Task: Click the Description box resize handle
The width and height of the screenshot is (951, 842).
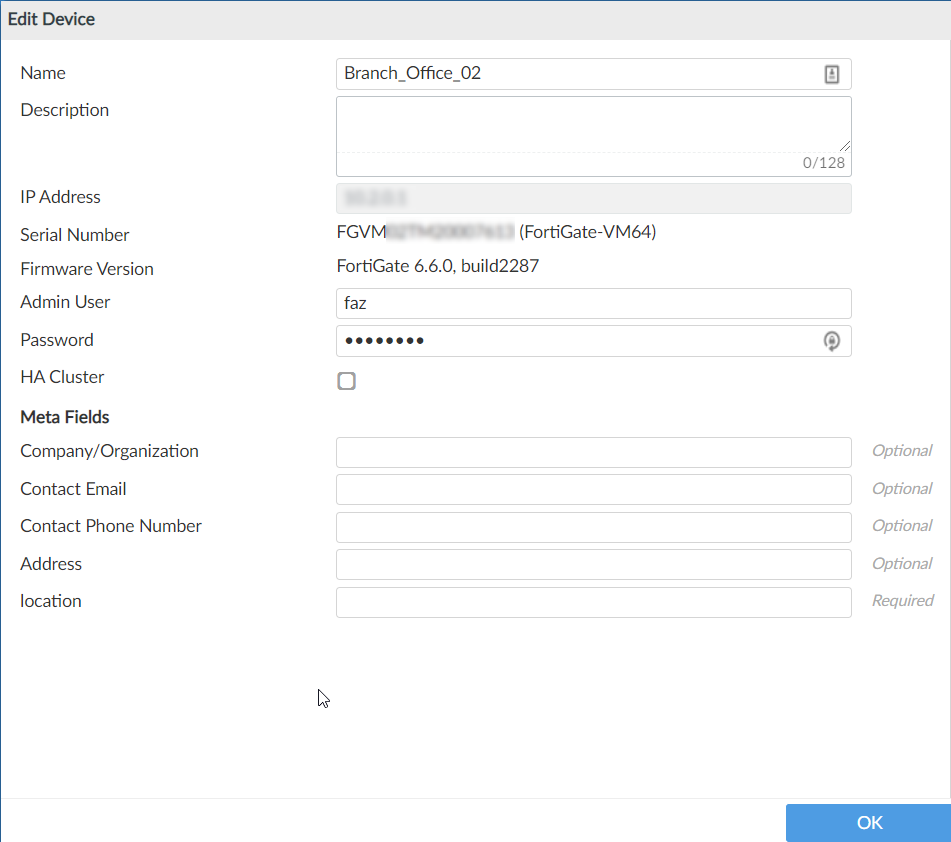Action: [x=845, y=145]
